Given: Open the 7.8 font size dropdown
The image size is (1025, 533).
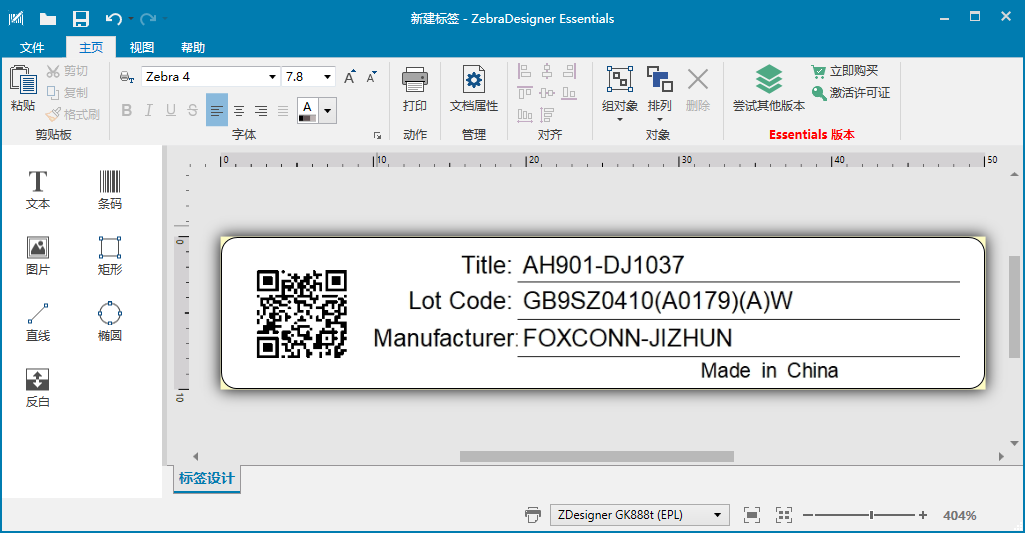Looking at the screenshot, I should point(328,77).
